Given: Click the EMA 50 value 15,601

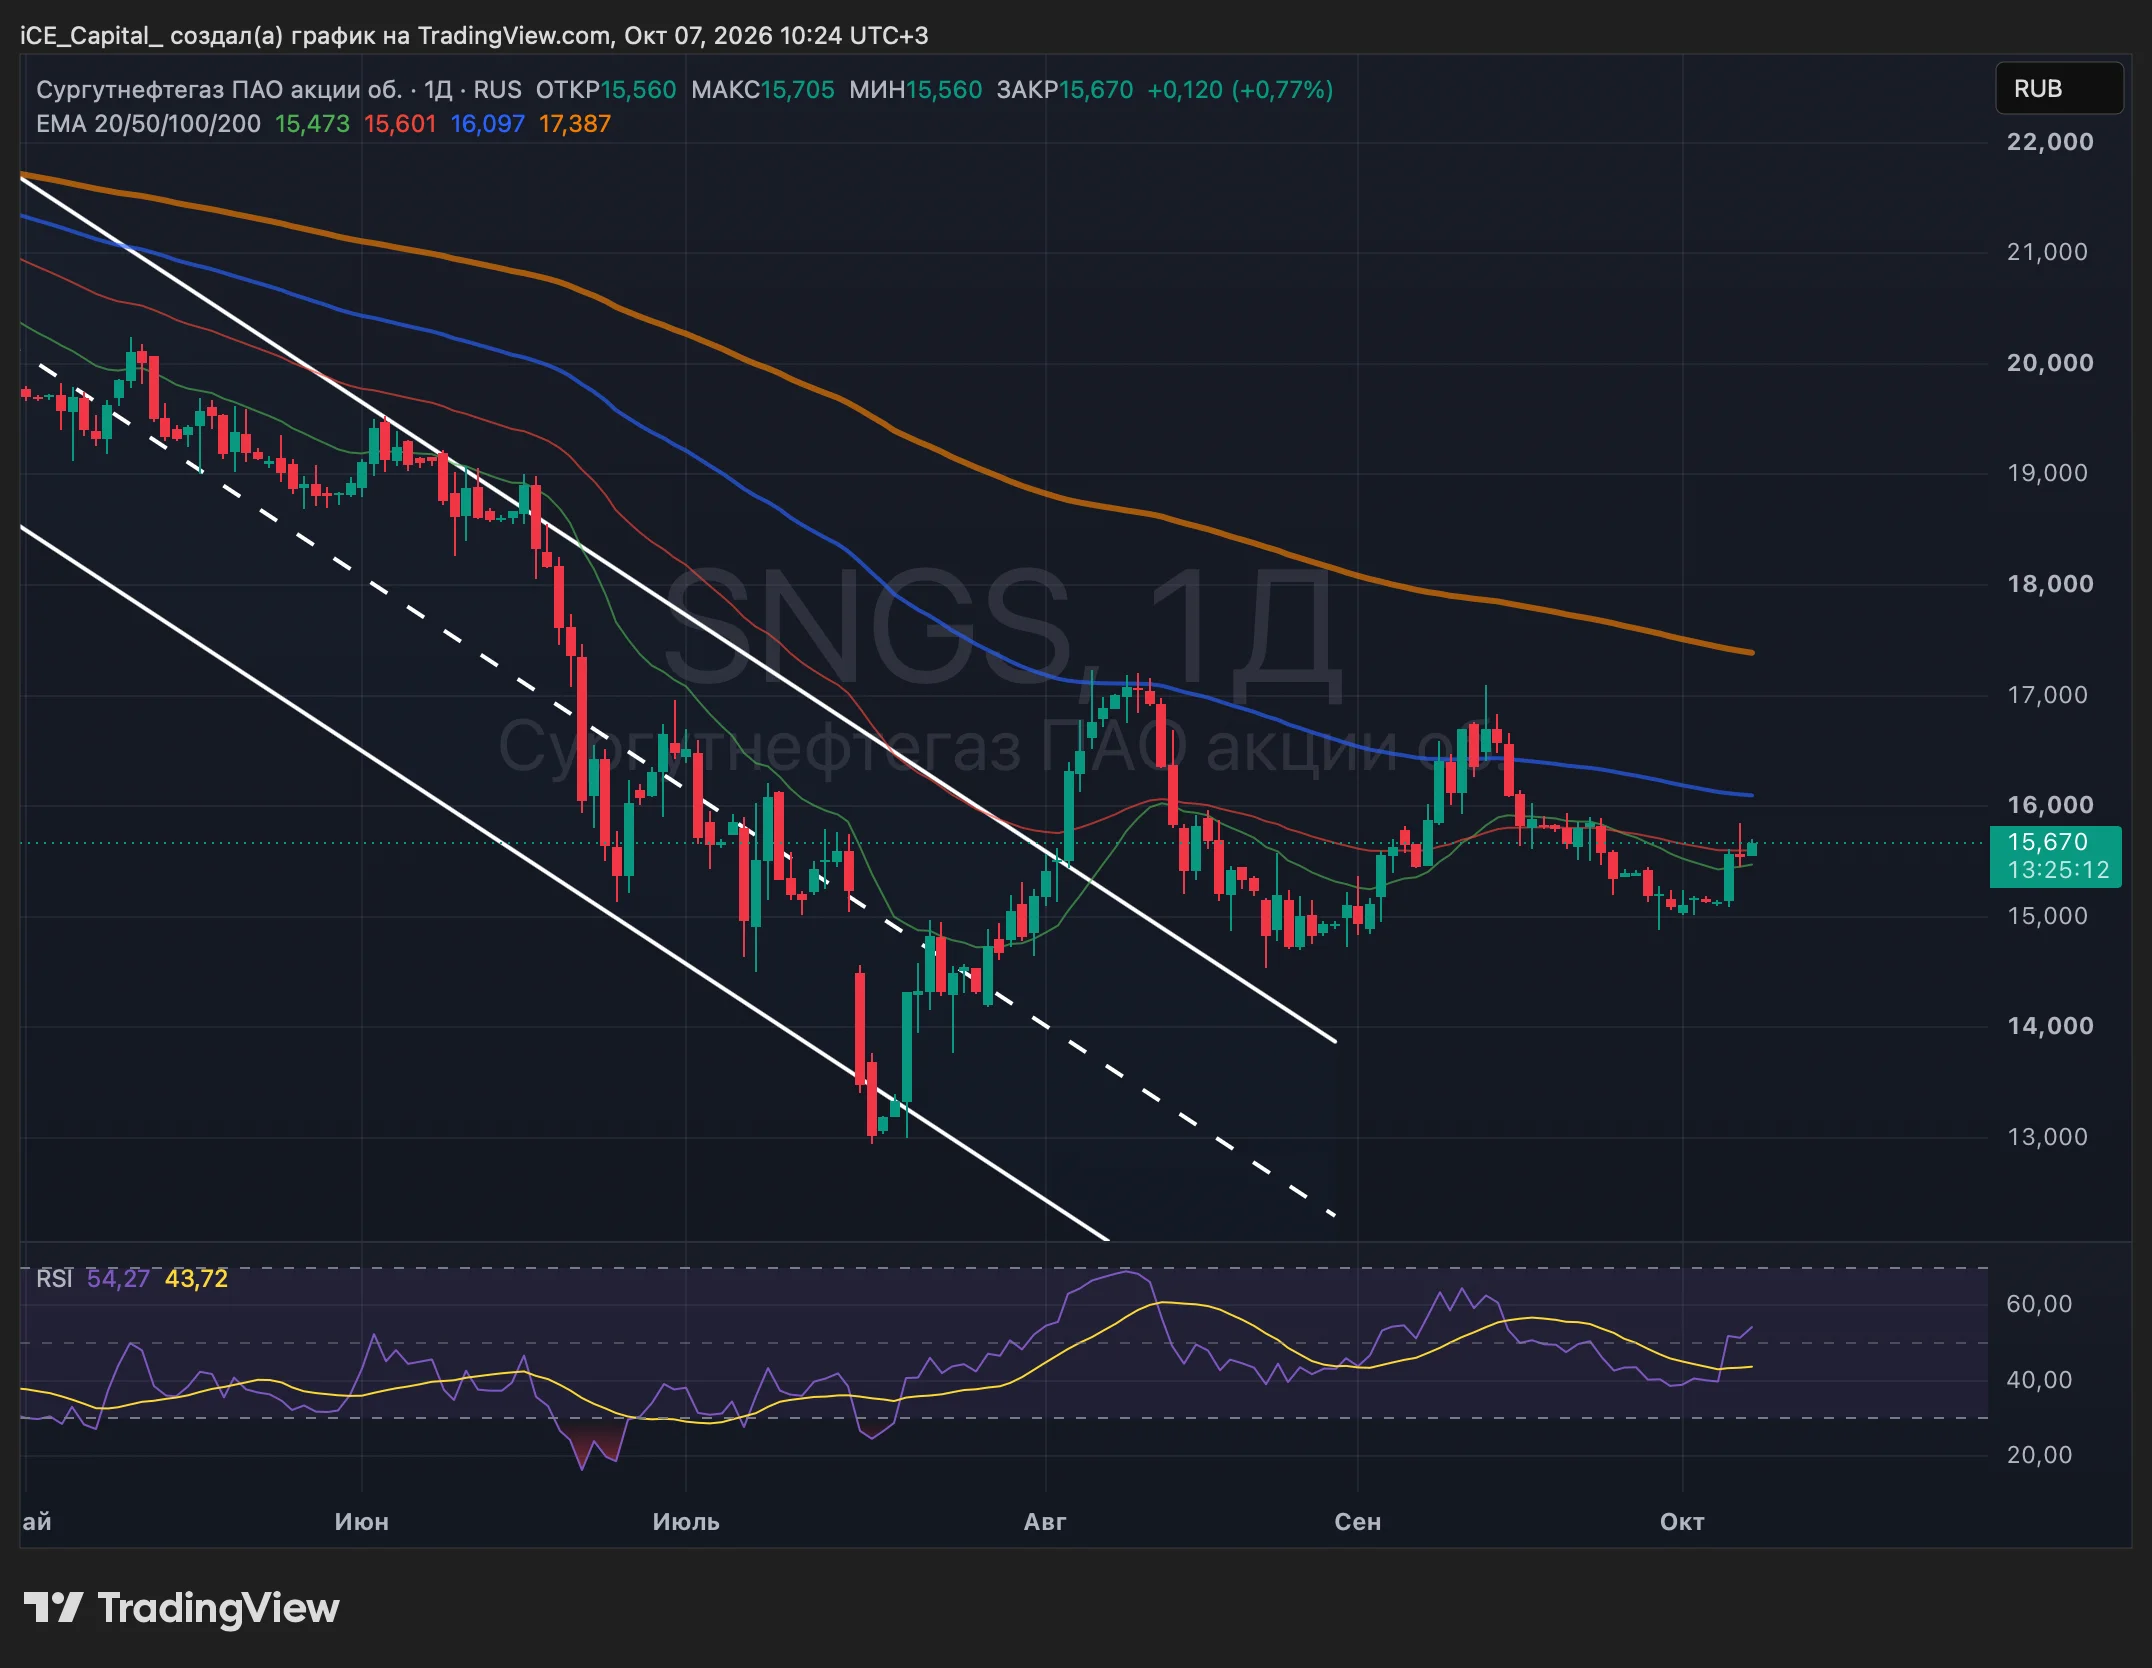Looking at the screenshot, I should pos(400,124).
